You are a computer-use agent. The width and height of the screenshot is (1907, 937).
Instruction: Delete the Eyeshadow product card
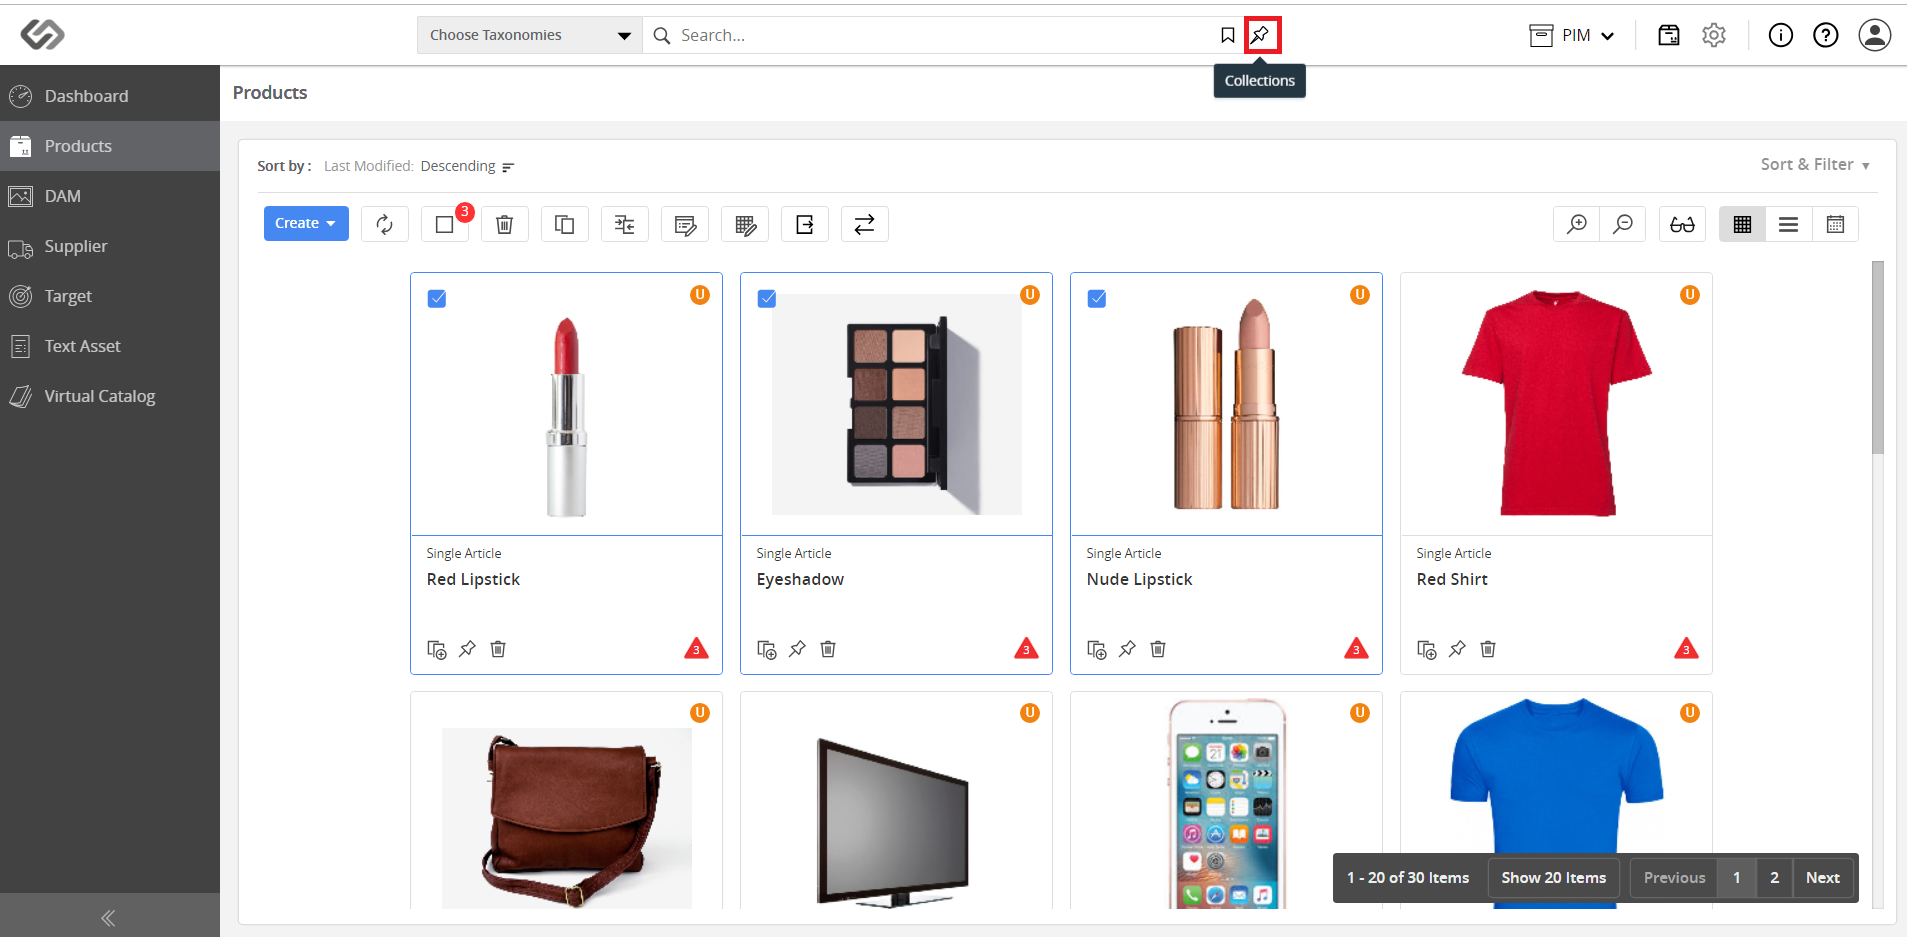pyautogui.click(x=828, y=649)
